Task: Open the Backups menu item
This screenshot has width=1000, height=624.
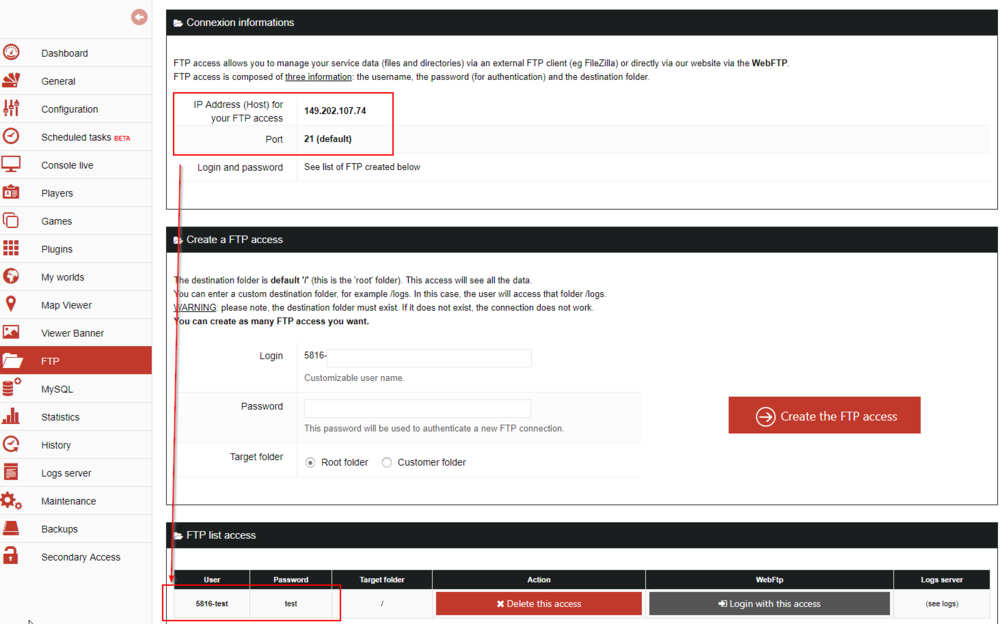Action: pos(59,529)
